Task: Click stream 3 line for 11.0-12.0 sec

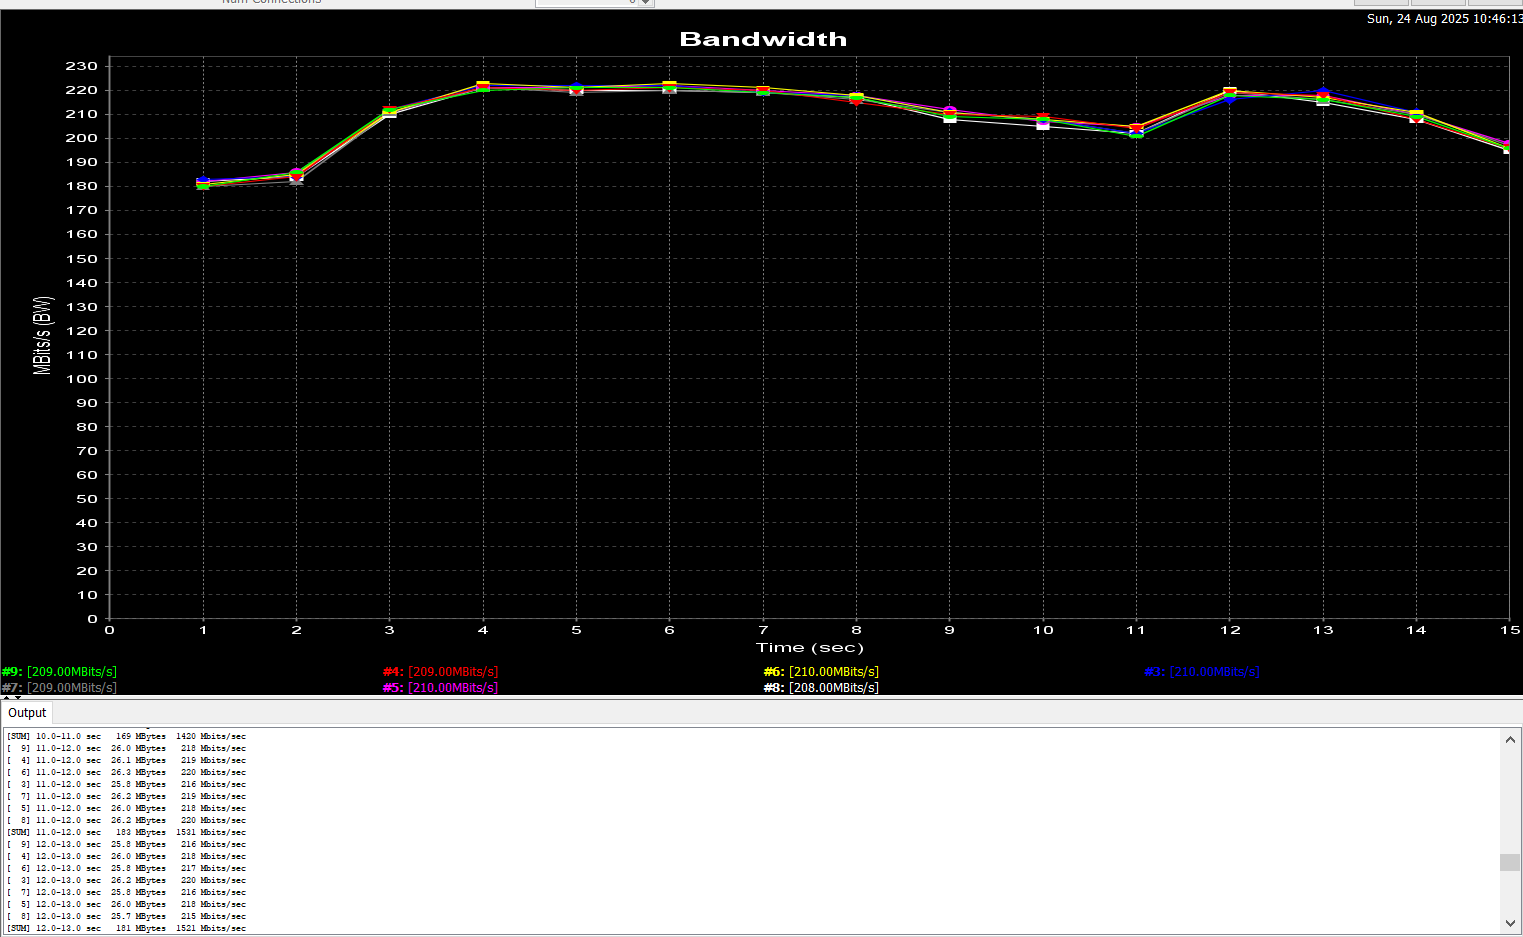Action: pos(126,784)
